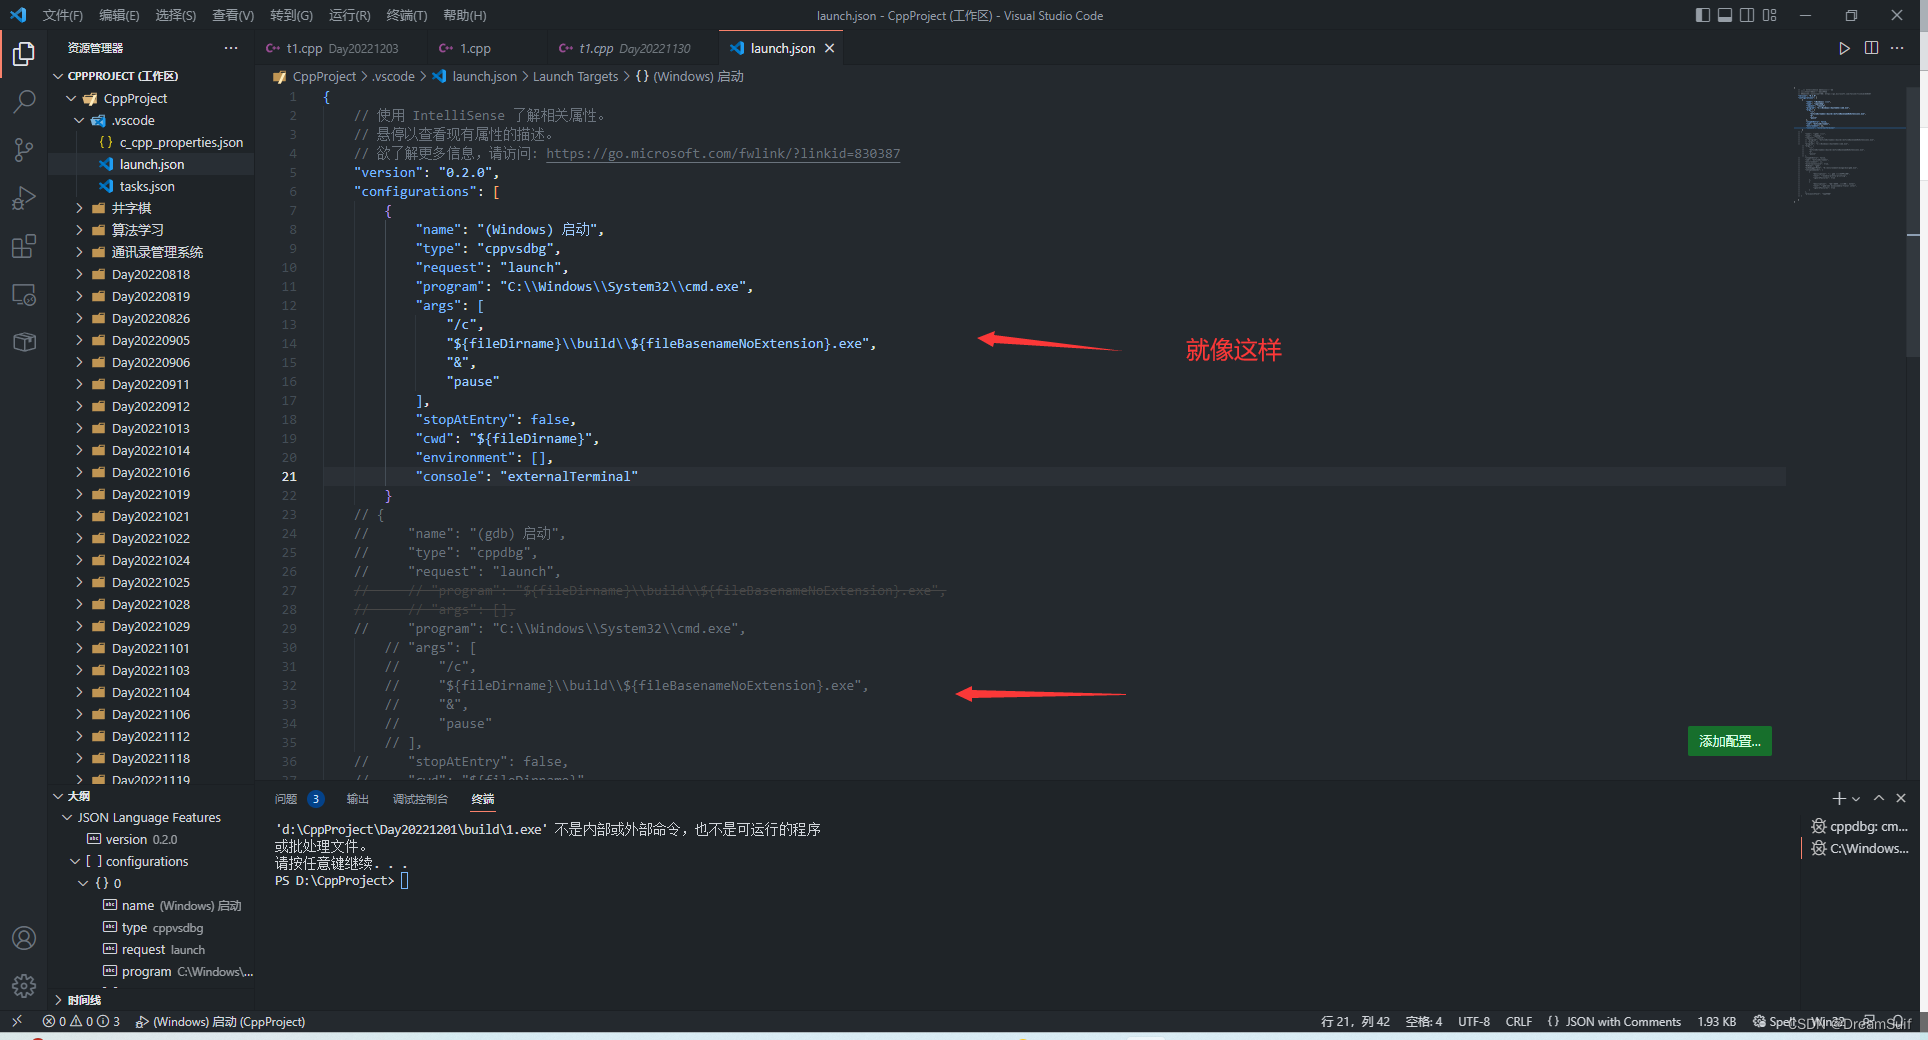
Task: Expand the 通讯录管理系统 folder
Action: [x=79, y=252]
